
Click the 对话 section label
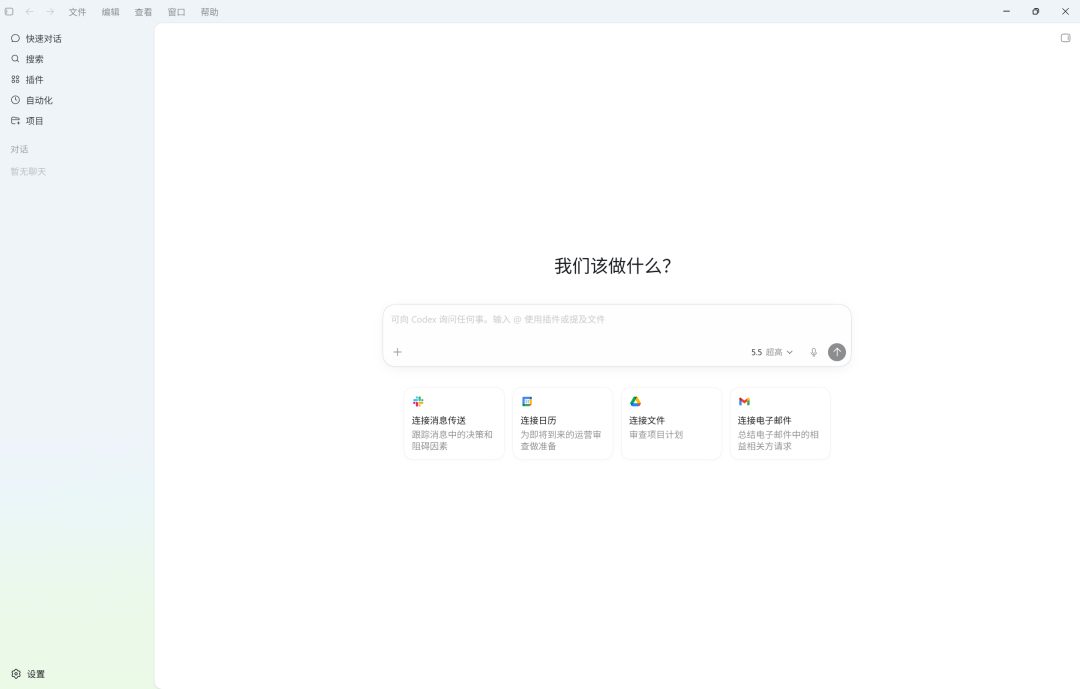click(x=19, y=150)
